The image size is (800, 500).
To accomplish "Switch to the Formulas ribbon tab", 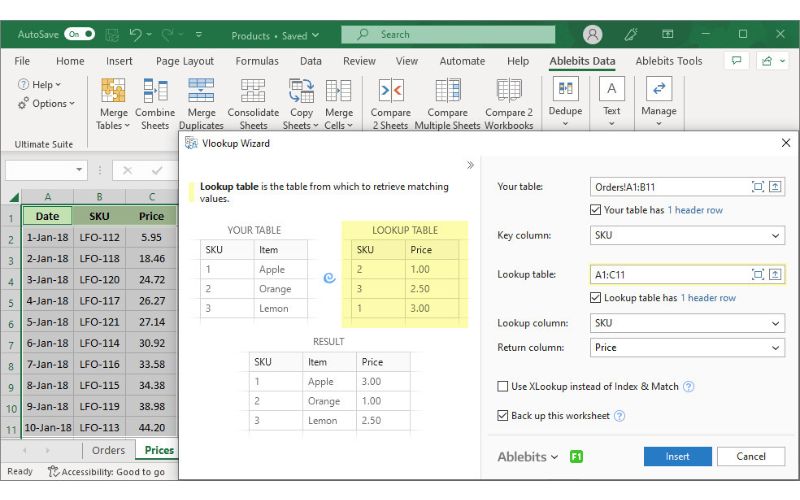I will click(x=257, y=61).
